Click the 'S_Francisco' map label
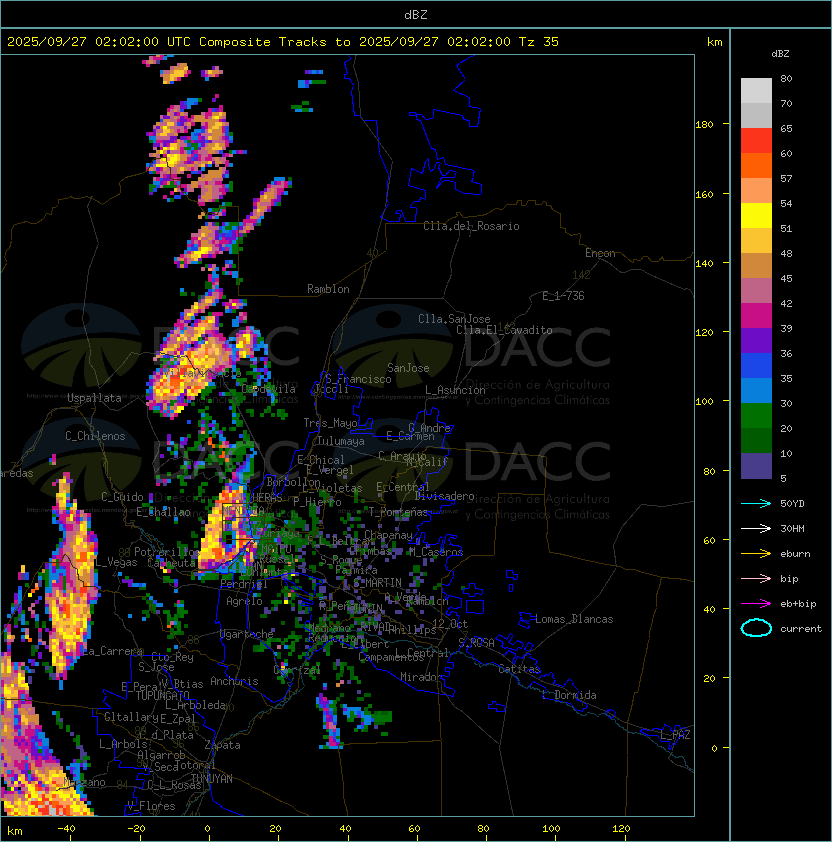The width and height of the screenshot is (832, 842). tap(358, 379)
